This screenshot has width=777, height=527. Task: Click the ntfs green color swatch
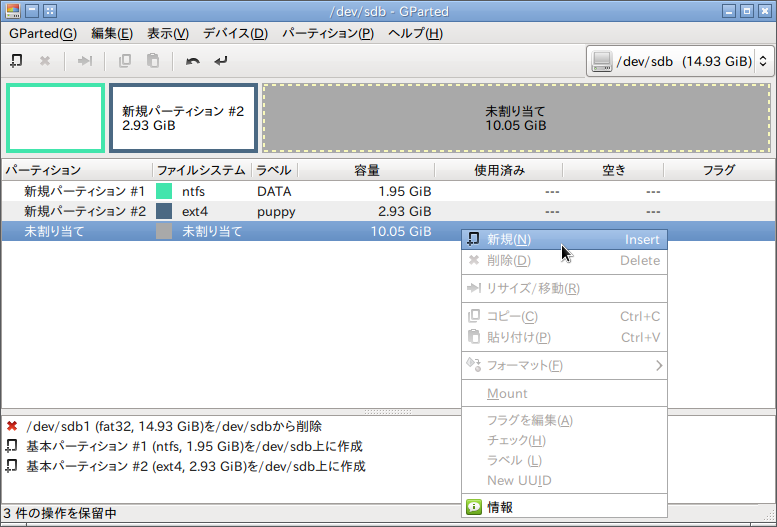[x=164, y=191]
